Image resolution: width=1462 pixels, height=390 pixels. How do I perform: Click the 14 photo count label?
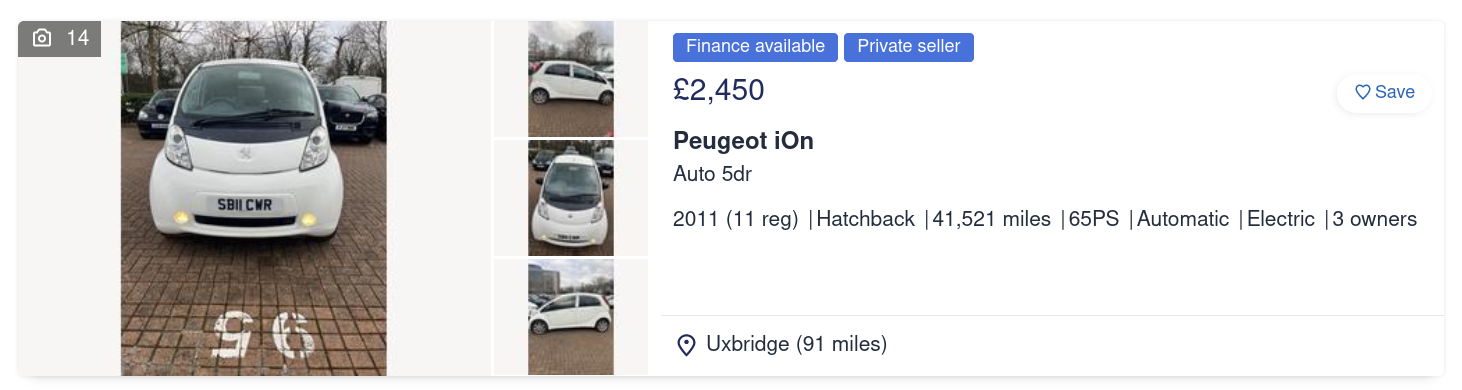point(78,38)
